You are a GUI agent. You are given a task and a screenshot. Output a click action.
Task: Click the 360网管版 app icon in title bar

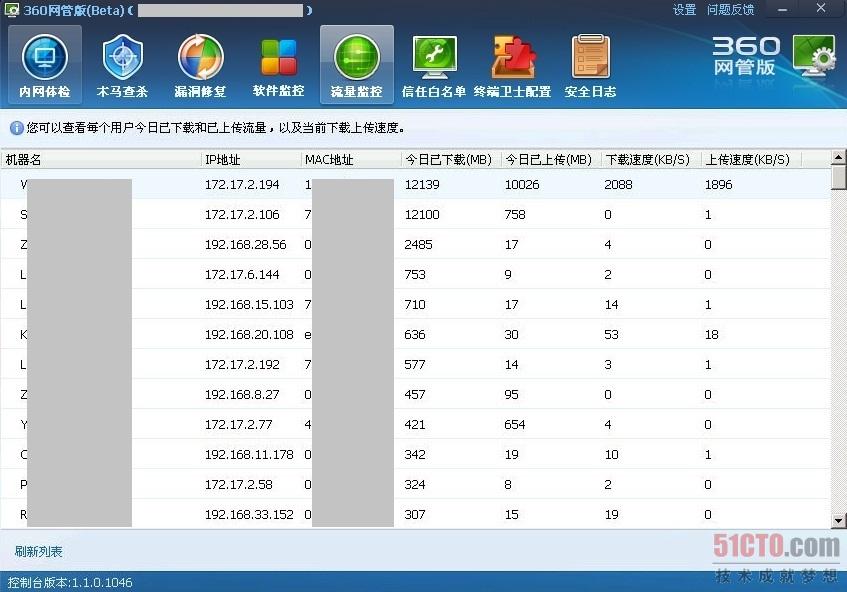pos(11,9)
